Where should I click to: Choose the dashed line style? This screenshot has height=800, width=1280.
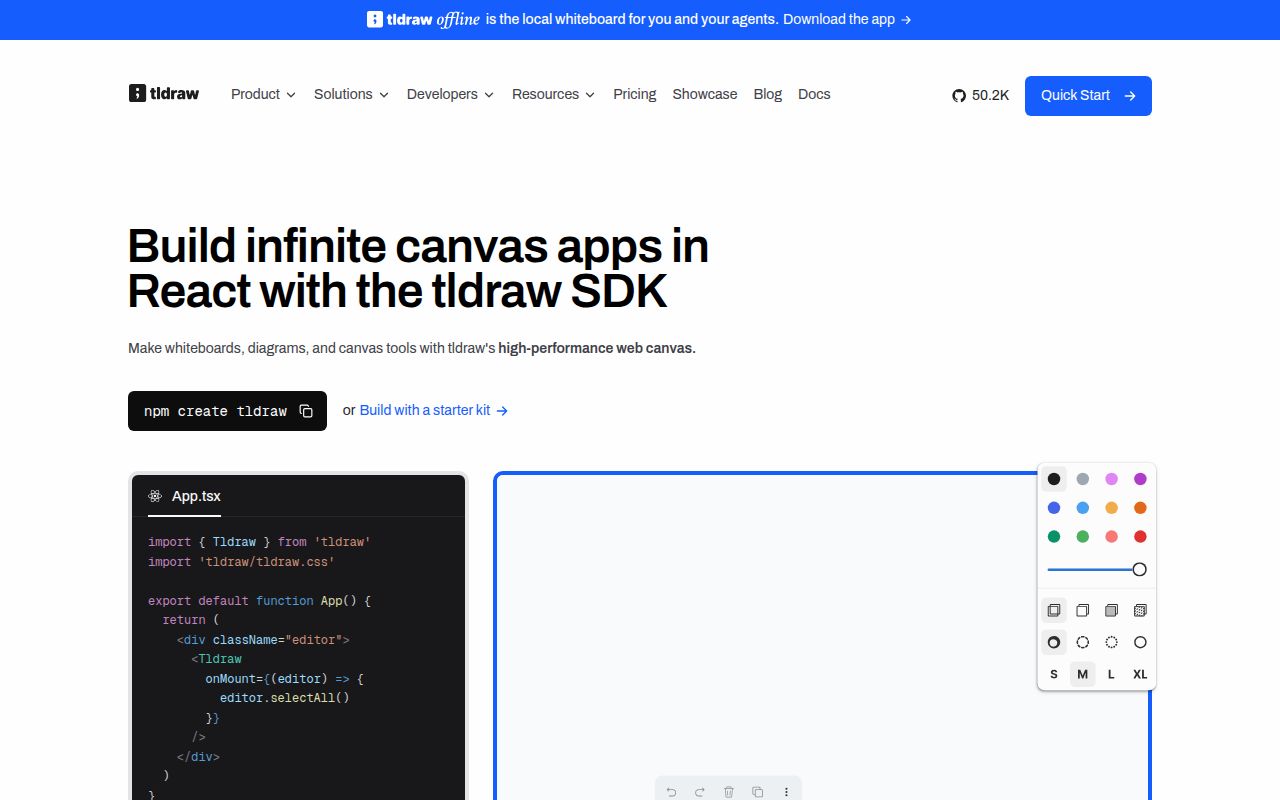click(x=1083, y=642)
